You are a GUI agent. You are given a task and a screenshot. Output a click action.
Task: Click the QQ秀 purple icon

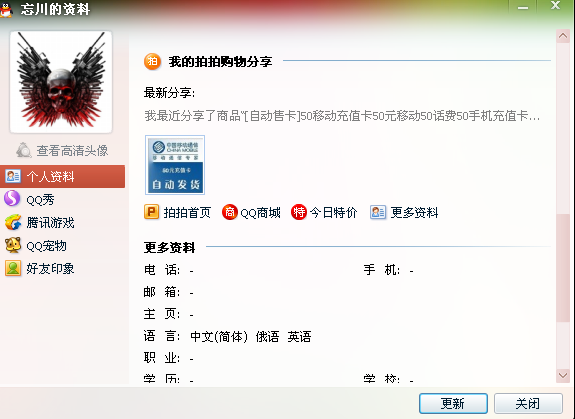[12, 199]
